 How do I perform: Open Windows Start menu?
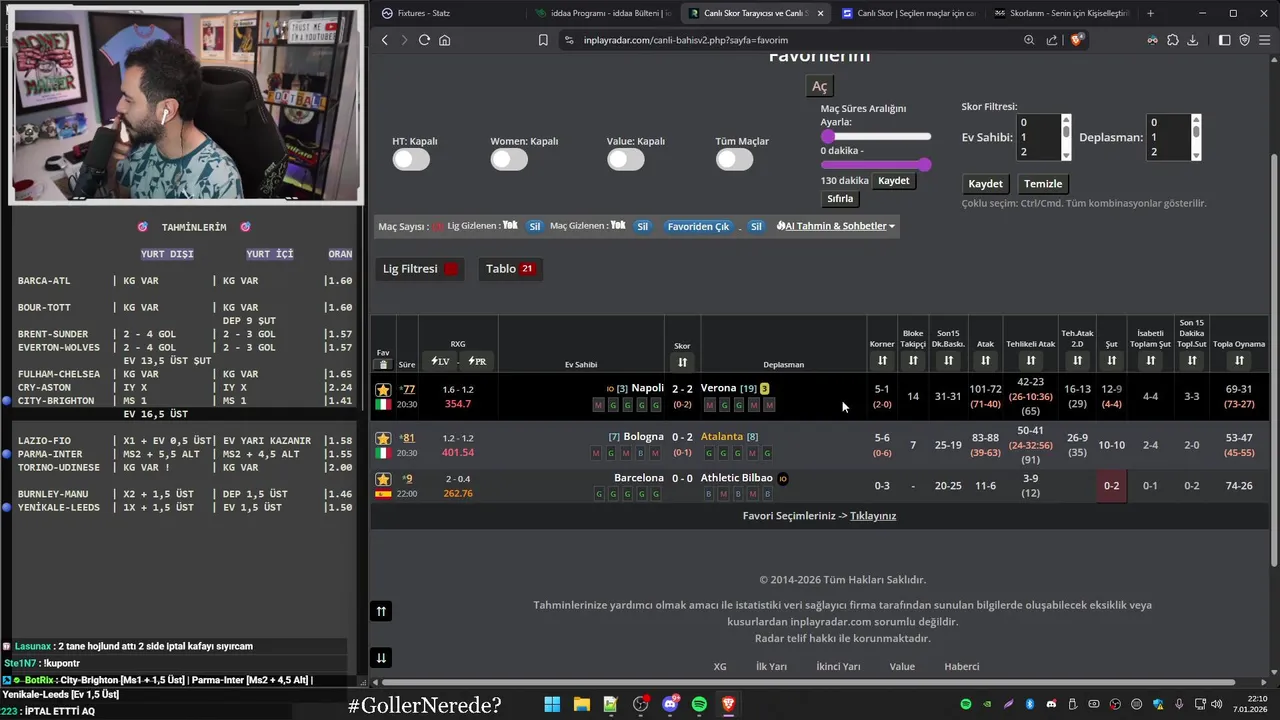pyautogui.click(x=552, y=704)
